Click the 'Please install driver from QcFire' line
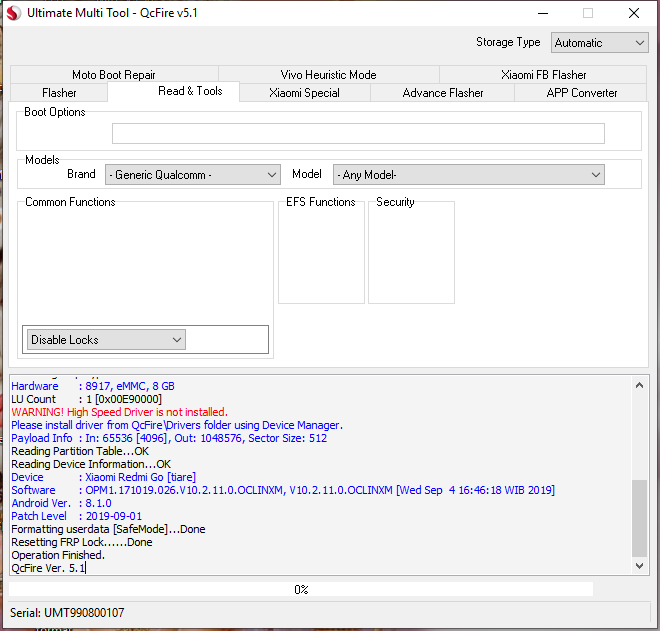 point(177,425)
